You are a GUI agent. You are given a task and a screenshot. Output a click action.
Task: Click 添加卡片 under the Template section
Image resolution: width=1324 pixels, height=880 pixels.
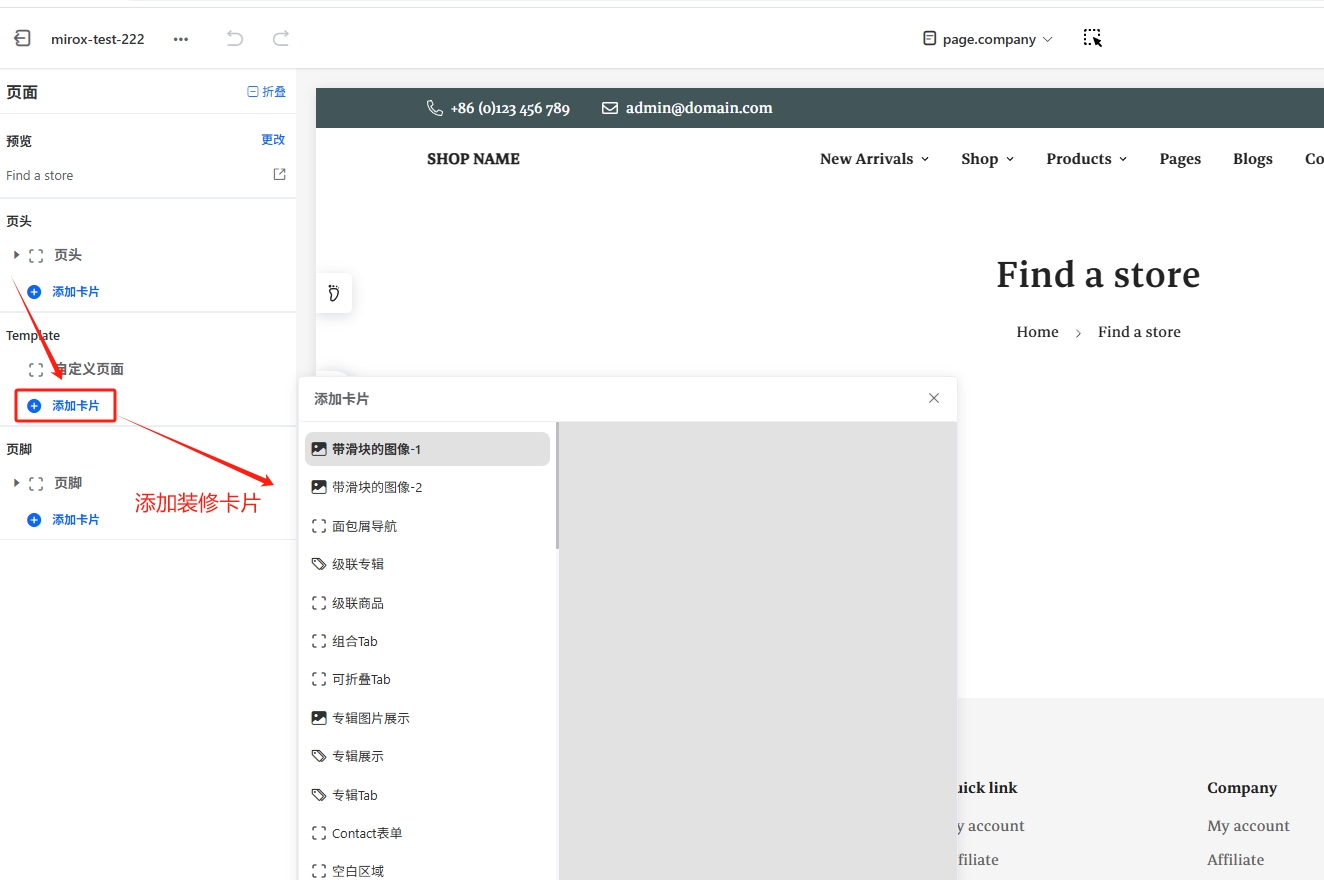[66, 406]
